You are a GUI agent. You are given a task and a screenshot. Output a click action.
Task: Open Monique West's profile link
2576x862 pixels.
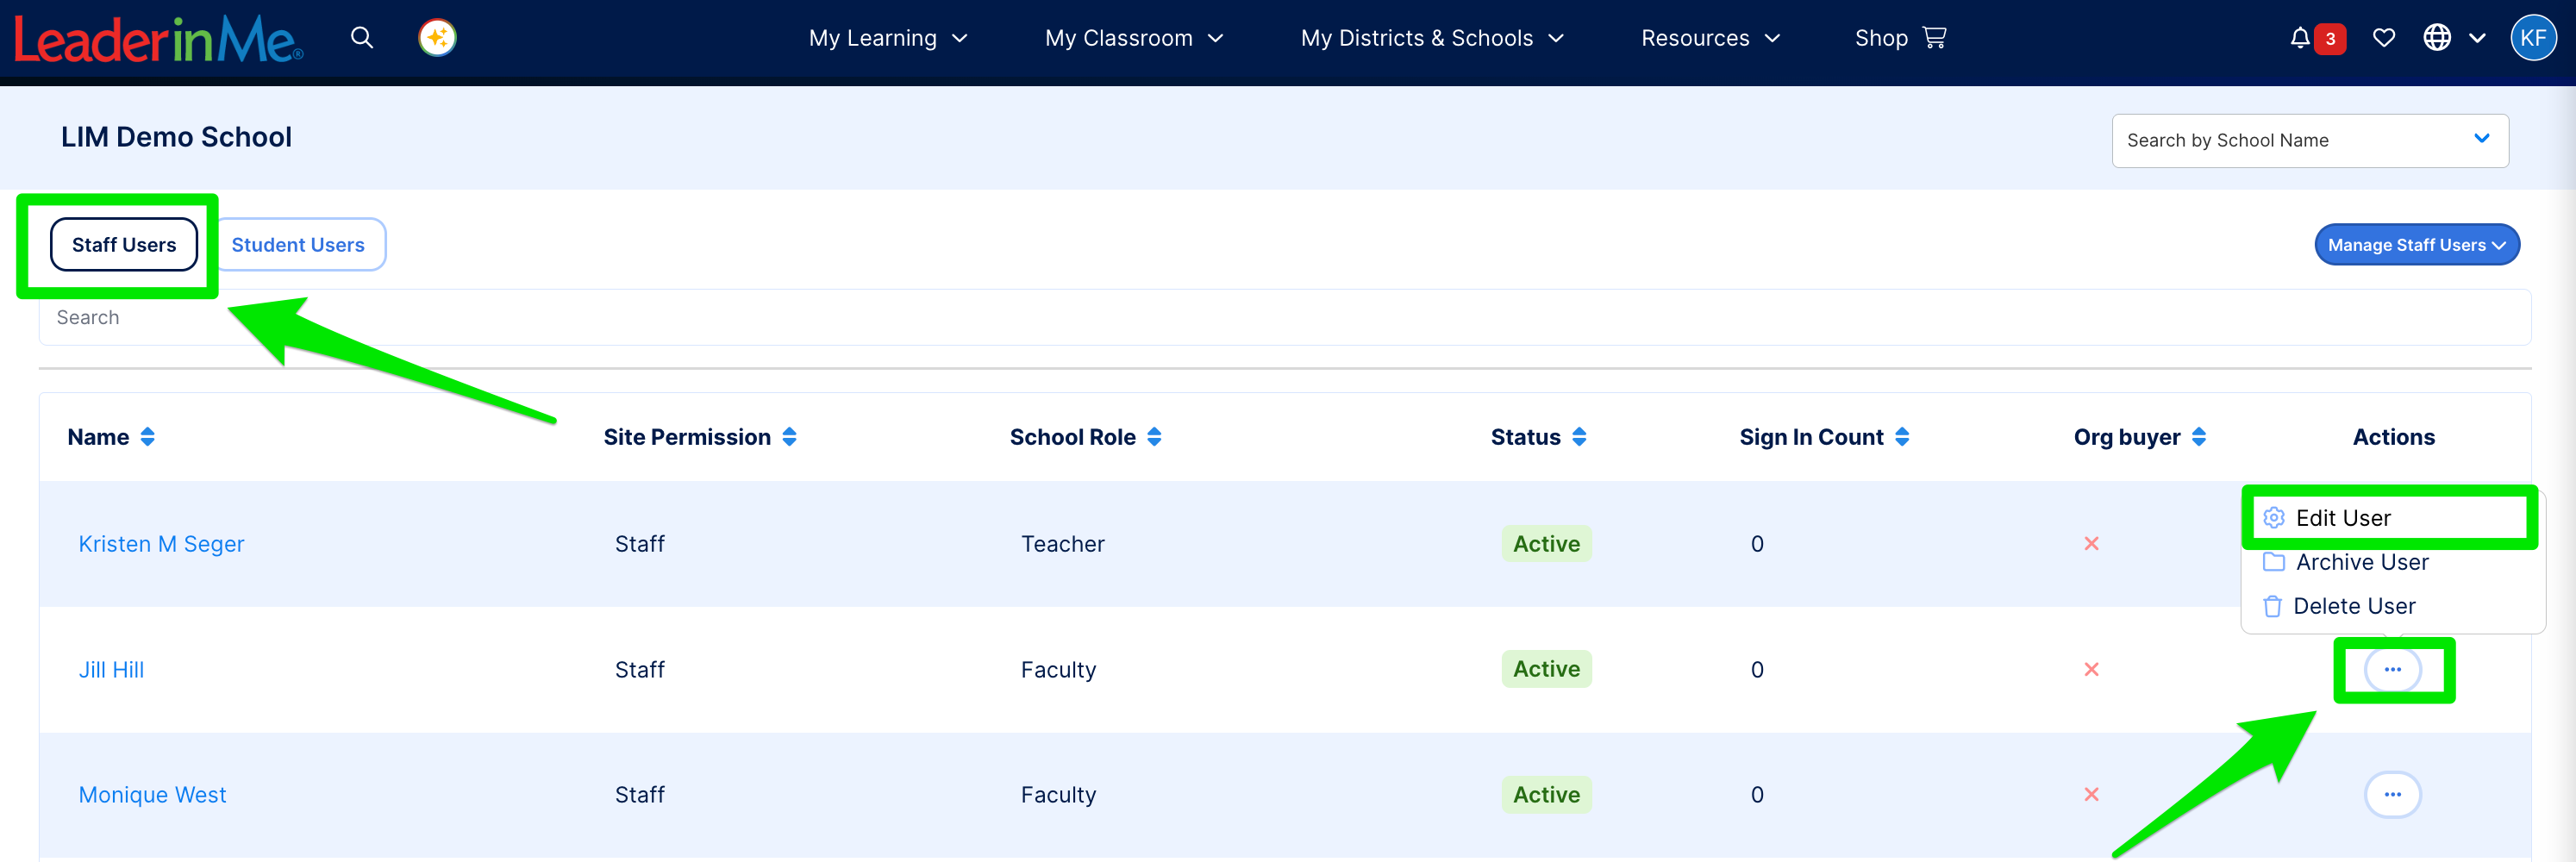click(x=152, y=795)
